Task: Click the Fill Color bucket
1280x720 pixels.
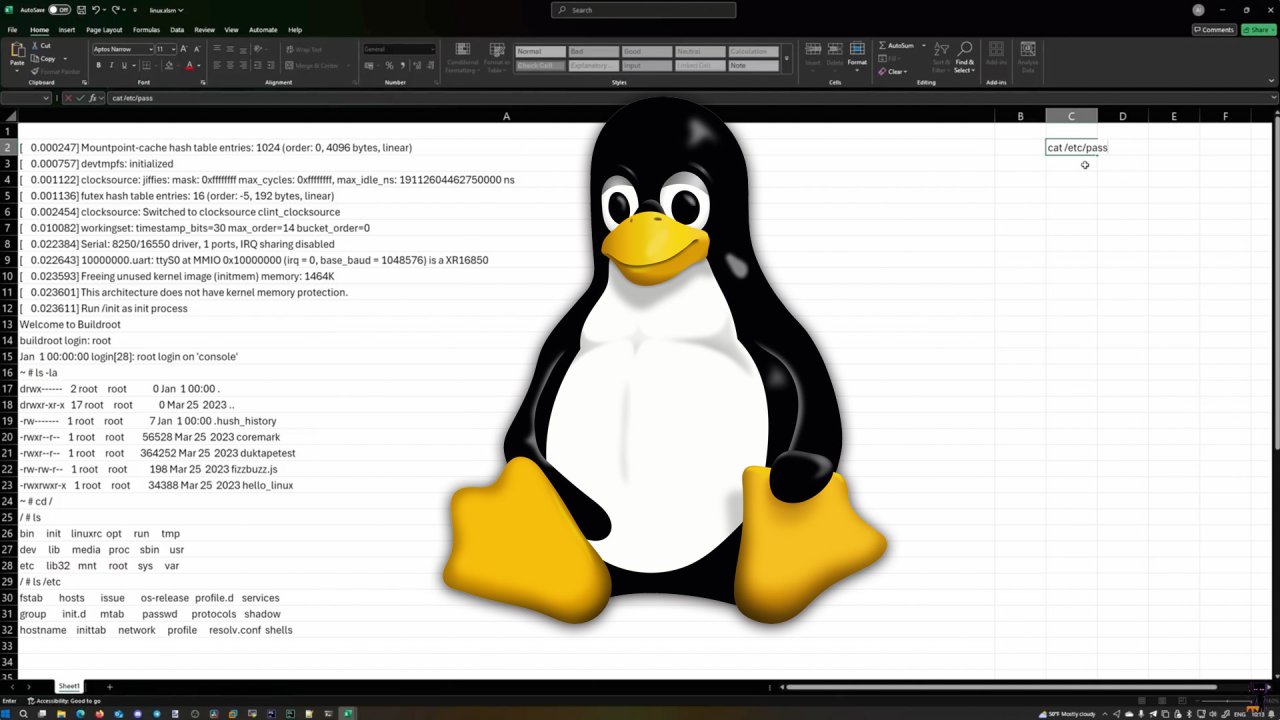Action: point(167,66)
